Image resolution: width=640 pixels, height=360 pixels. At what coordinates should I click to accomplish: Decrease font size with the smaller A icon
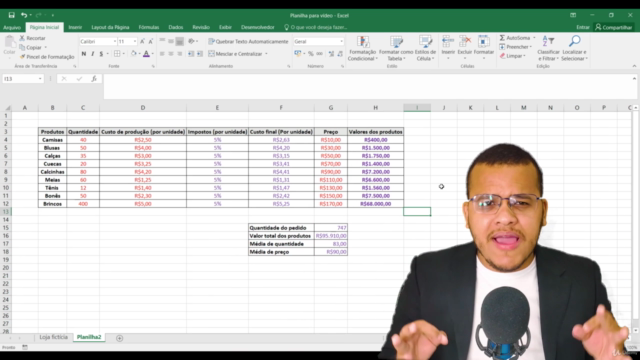[151, 41]
